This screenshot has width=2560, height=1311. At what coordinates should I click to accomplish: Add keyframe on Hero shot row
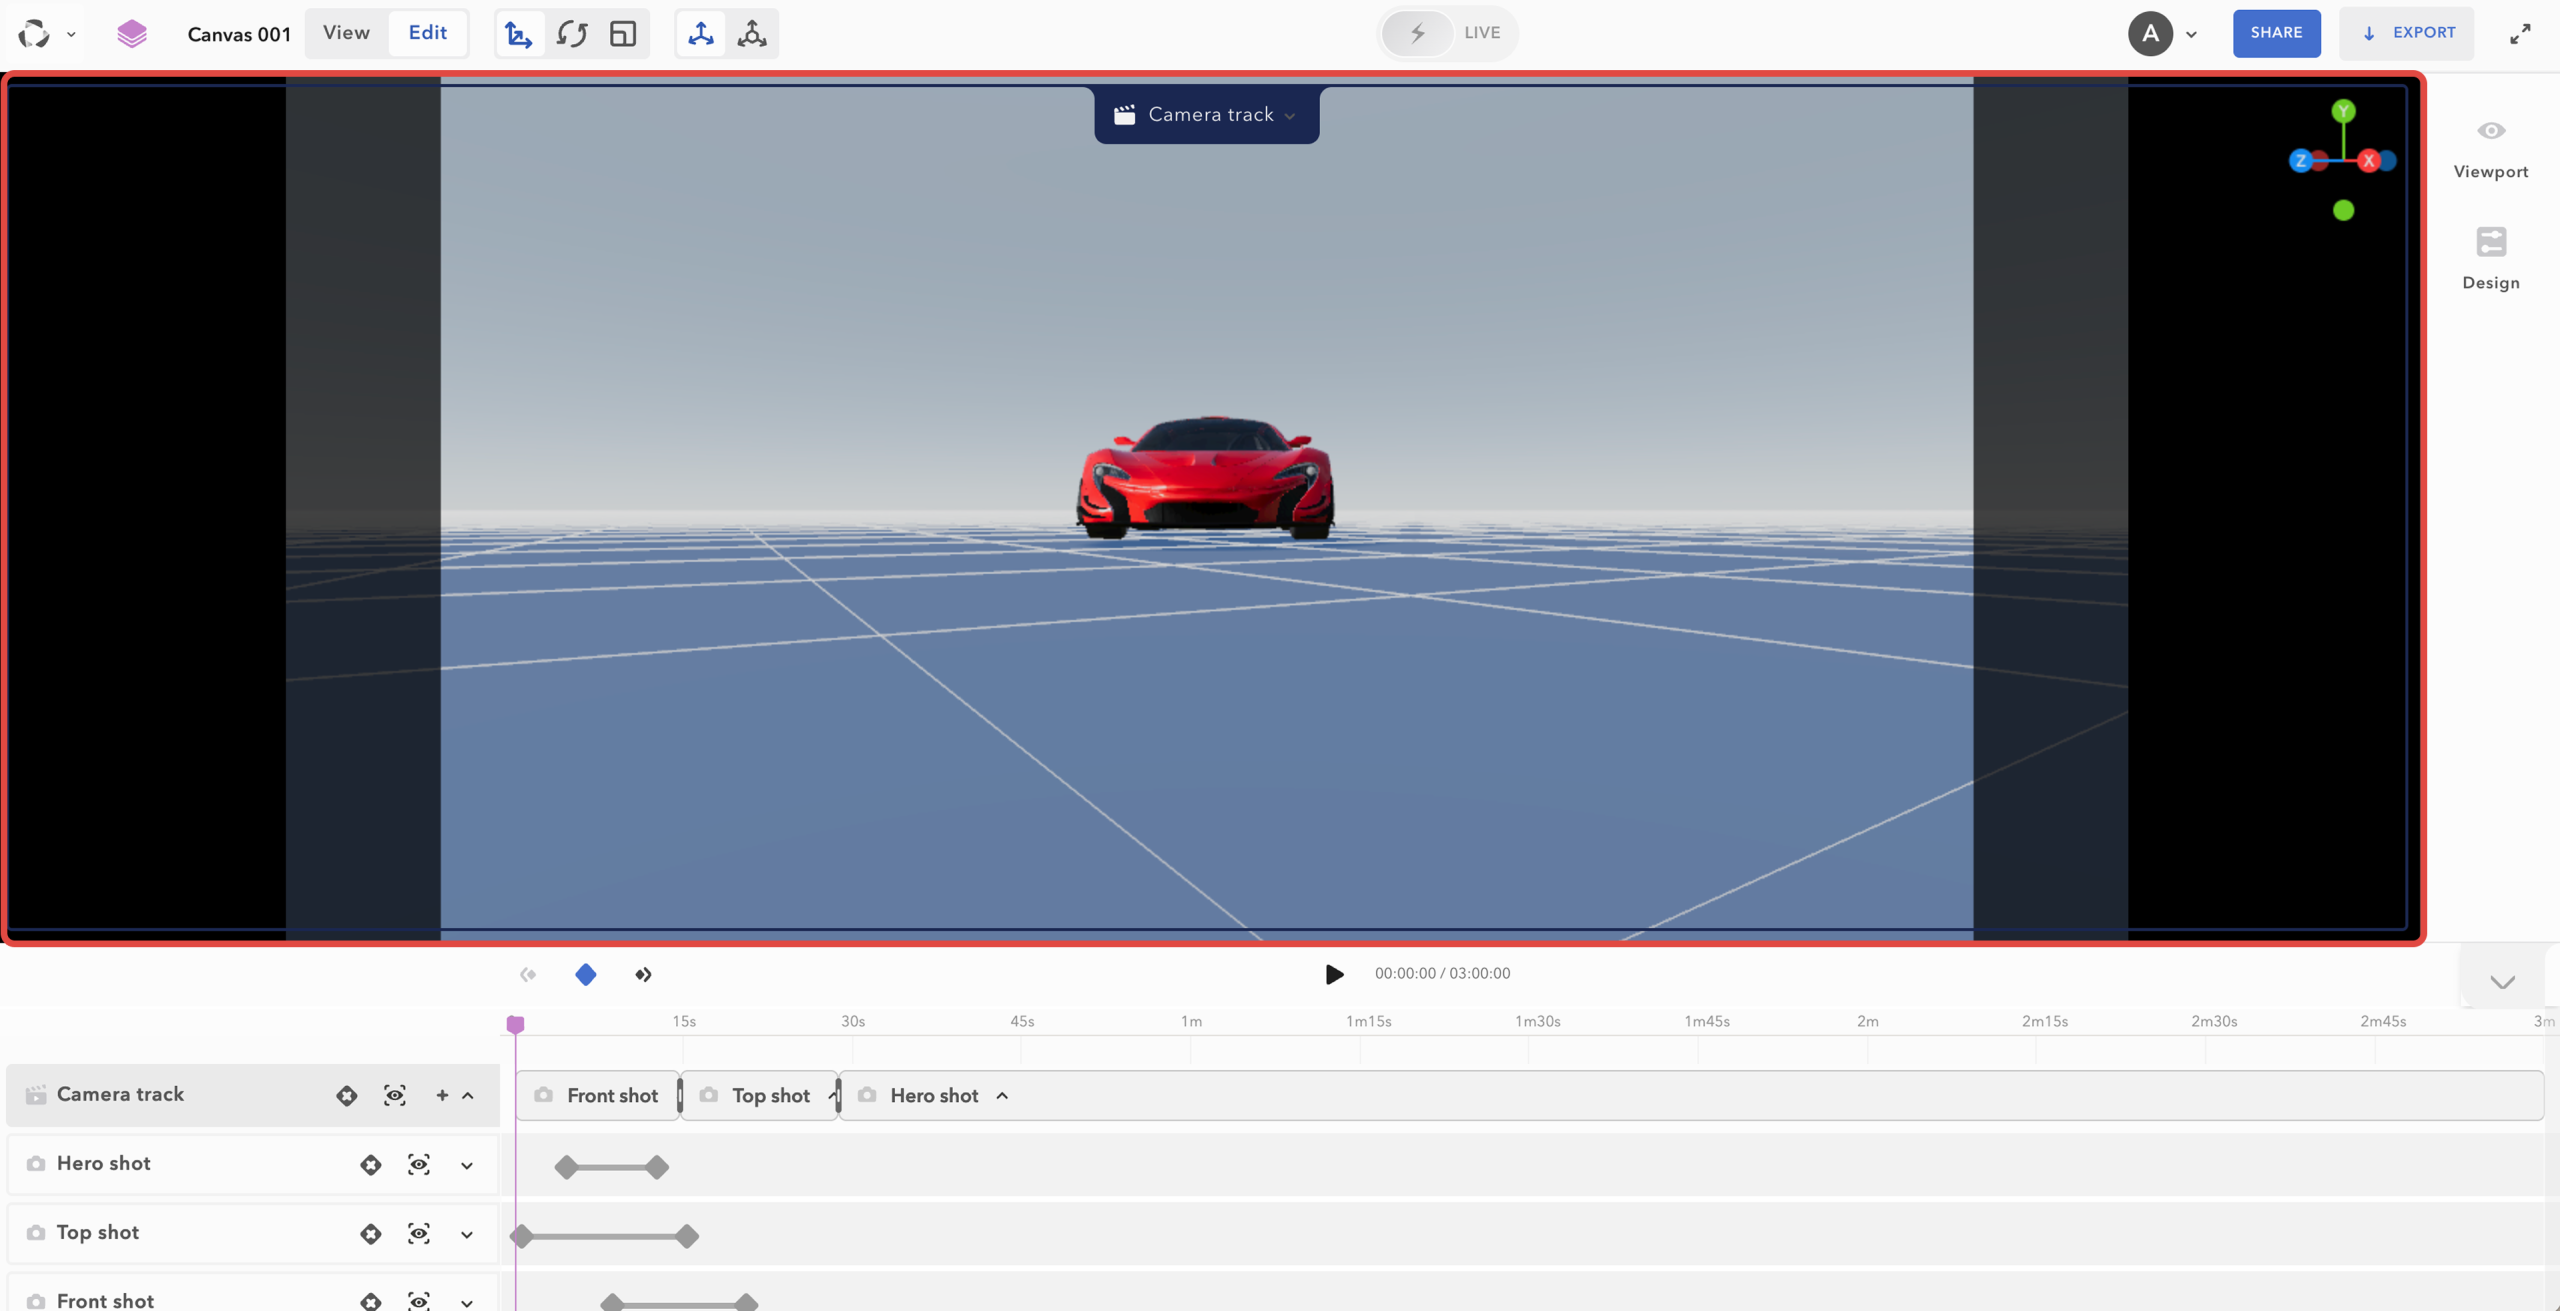(x=370, y=1164)
